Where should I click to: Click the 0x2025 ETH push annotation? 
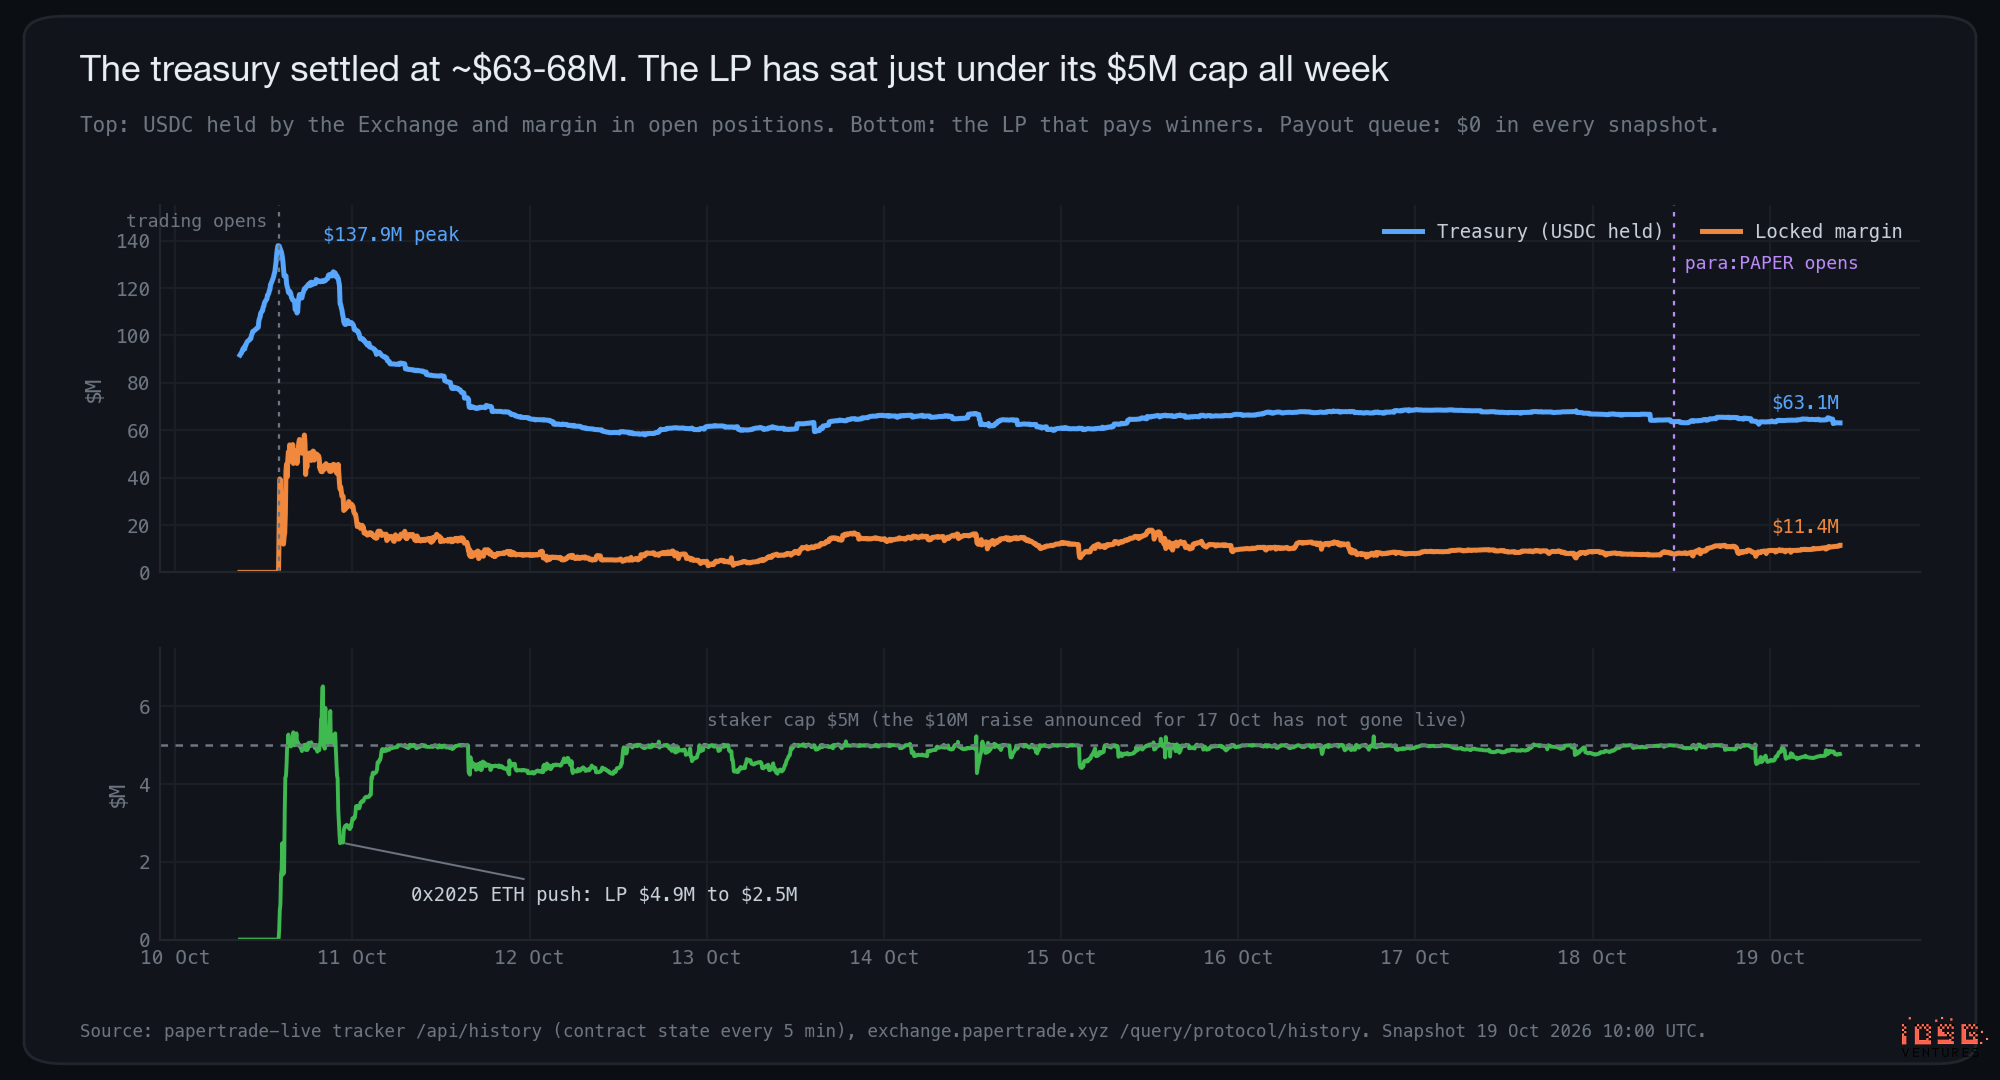click(604, 894)
